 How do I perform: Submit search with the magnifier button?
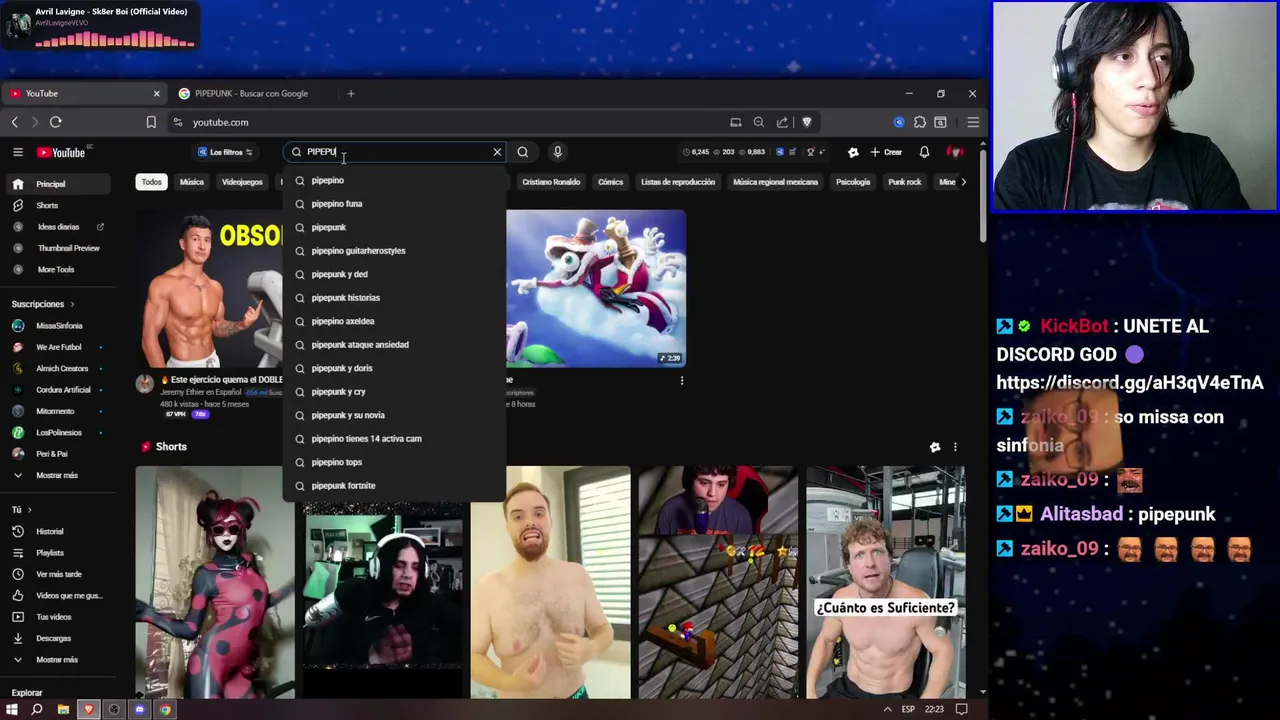522,152
